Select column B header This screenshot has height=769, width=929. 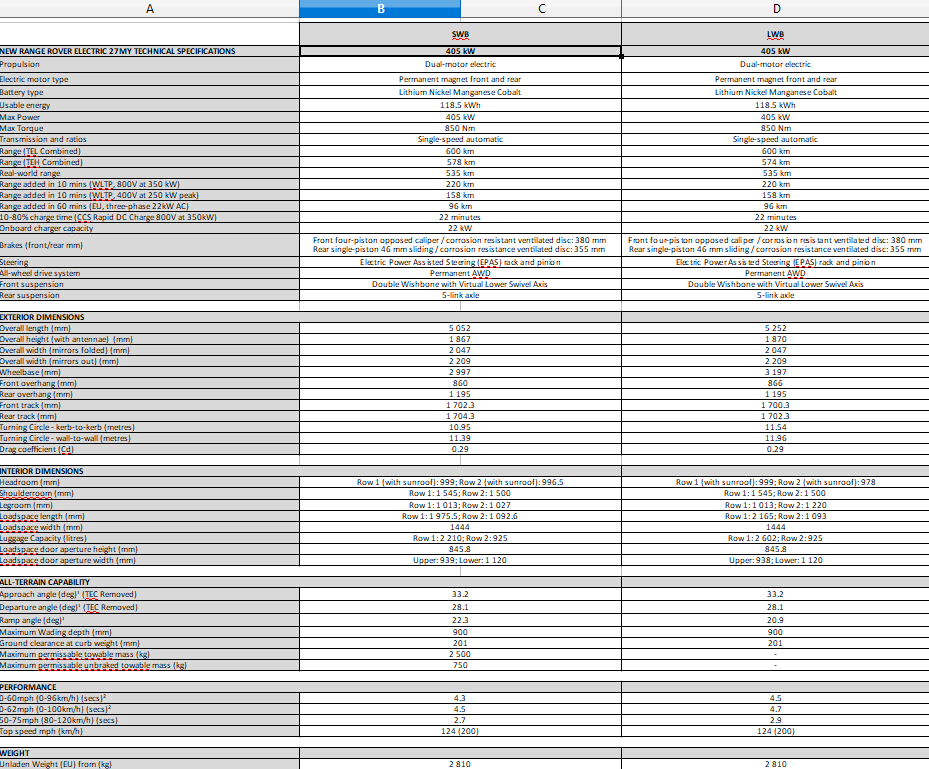pos(380,8)
